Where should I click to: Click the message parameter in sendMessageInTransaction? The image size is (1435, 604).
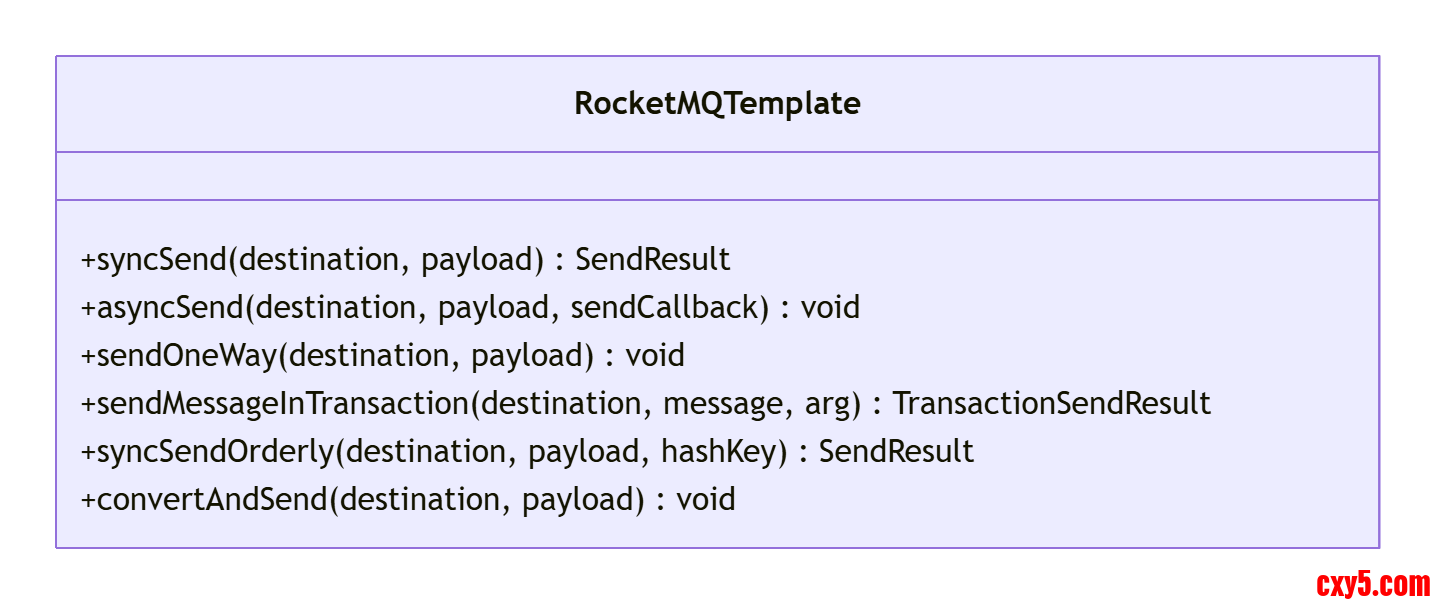click(x=723, y=404)
